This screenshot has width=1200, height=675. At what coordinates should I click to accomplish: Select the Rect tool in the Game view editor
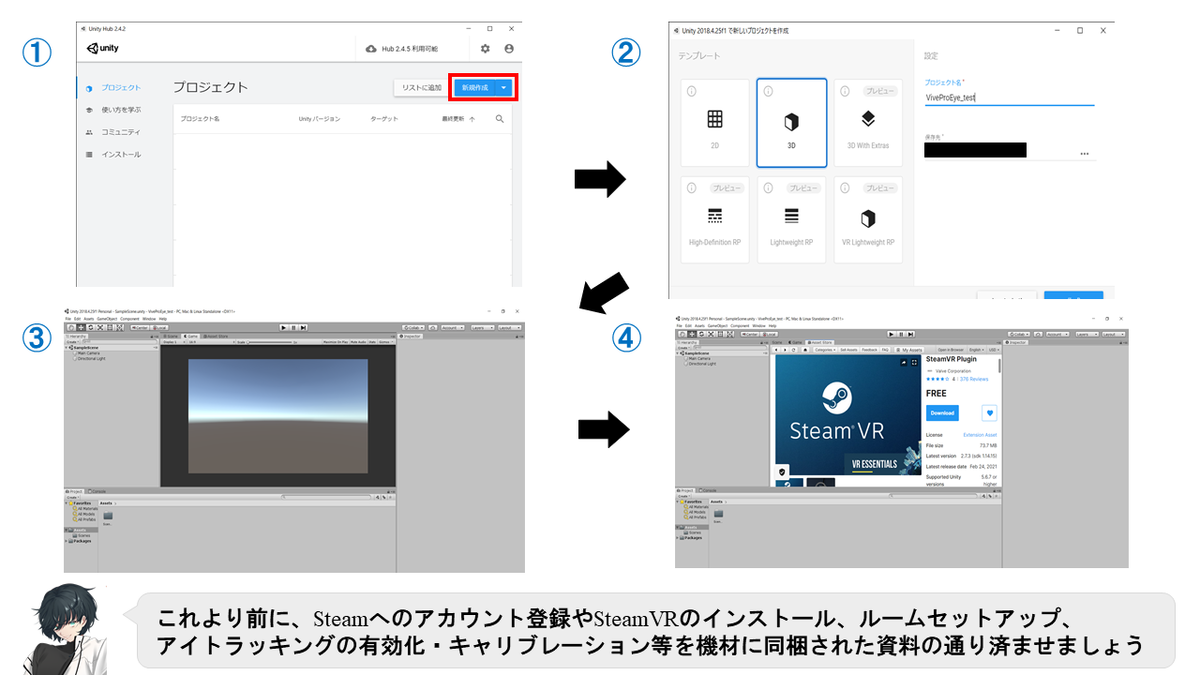(x=110, y=328)
